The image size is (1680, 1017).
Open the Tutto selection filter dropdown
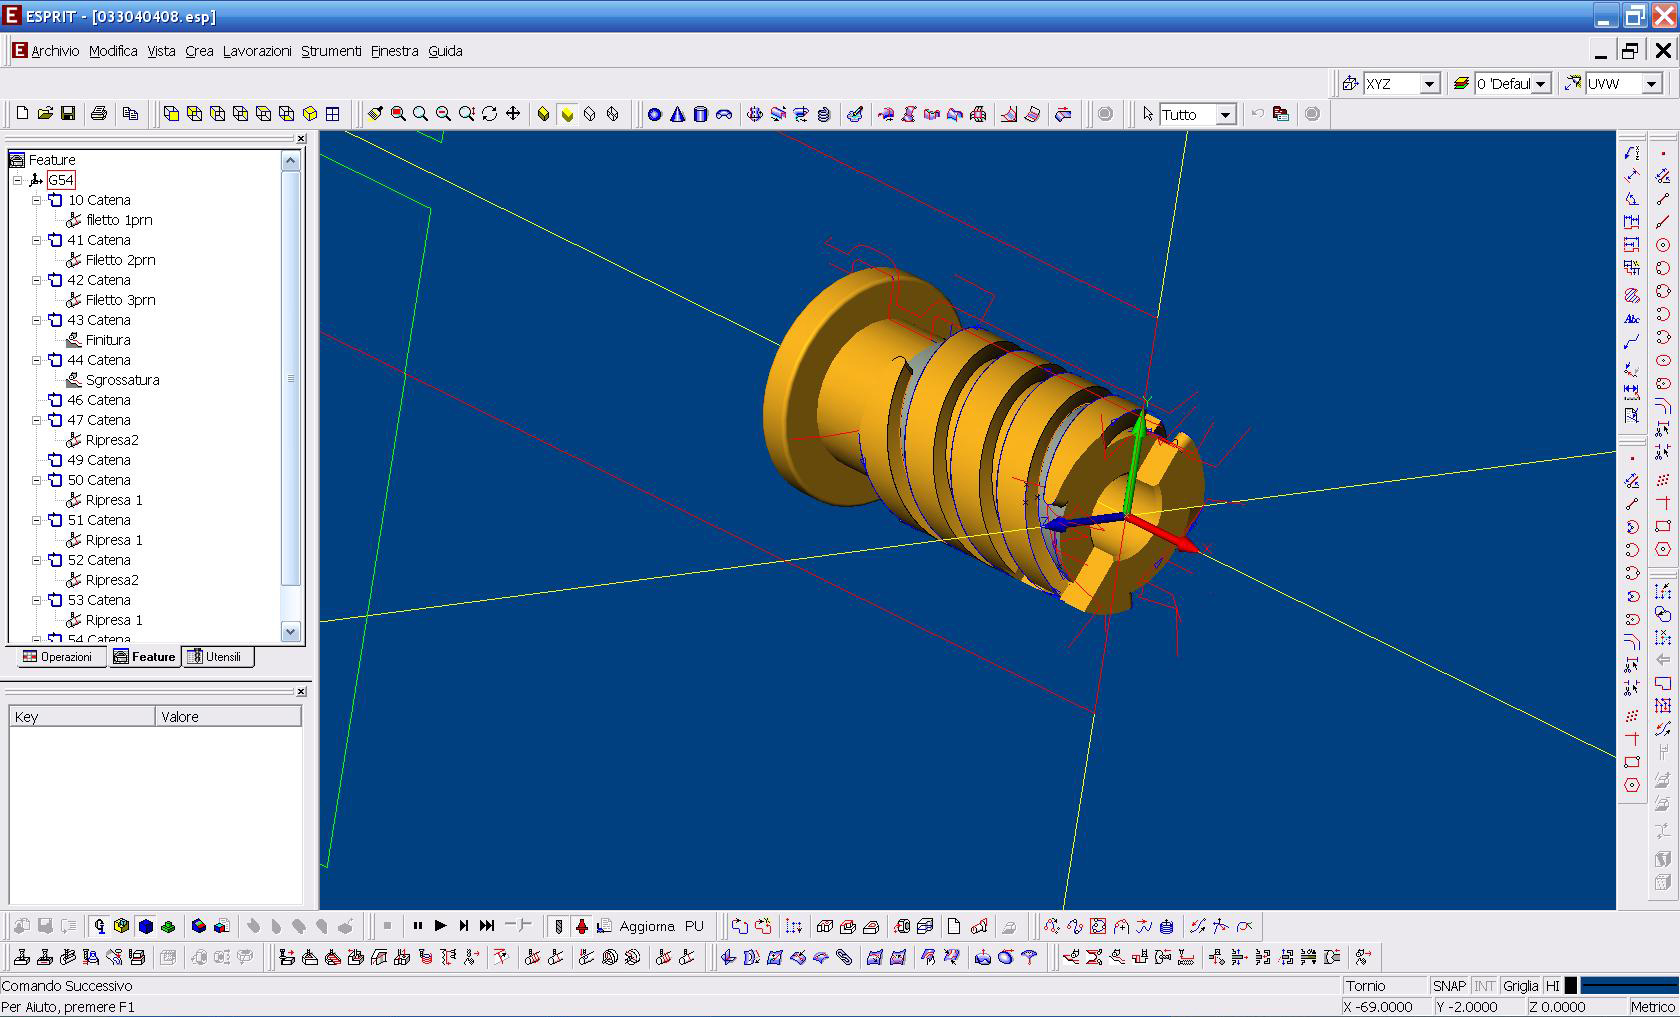tap(1225, 115)
